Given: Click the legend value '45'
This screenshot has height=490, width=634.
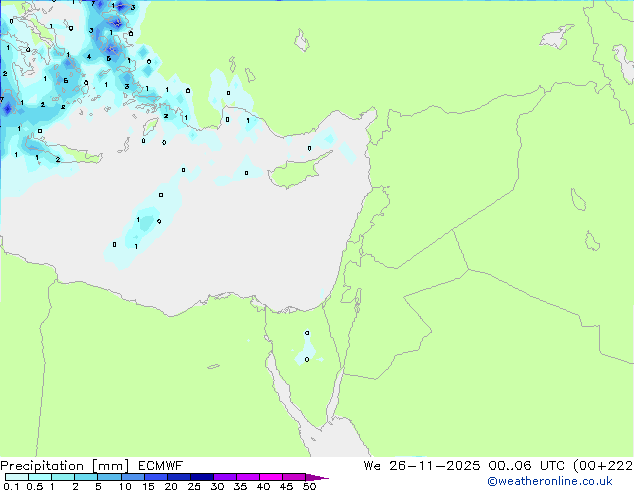Looking at the screenshot, I should (286, 486).
